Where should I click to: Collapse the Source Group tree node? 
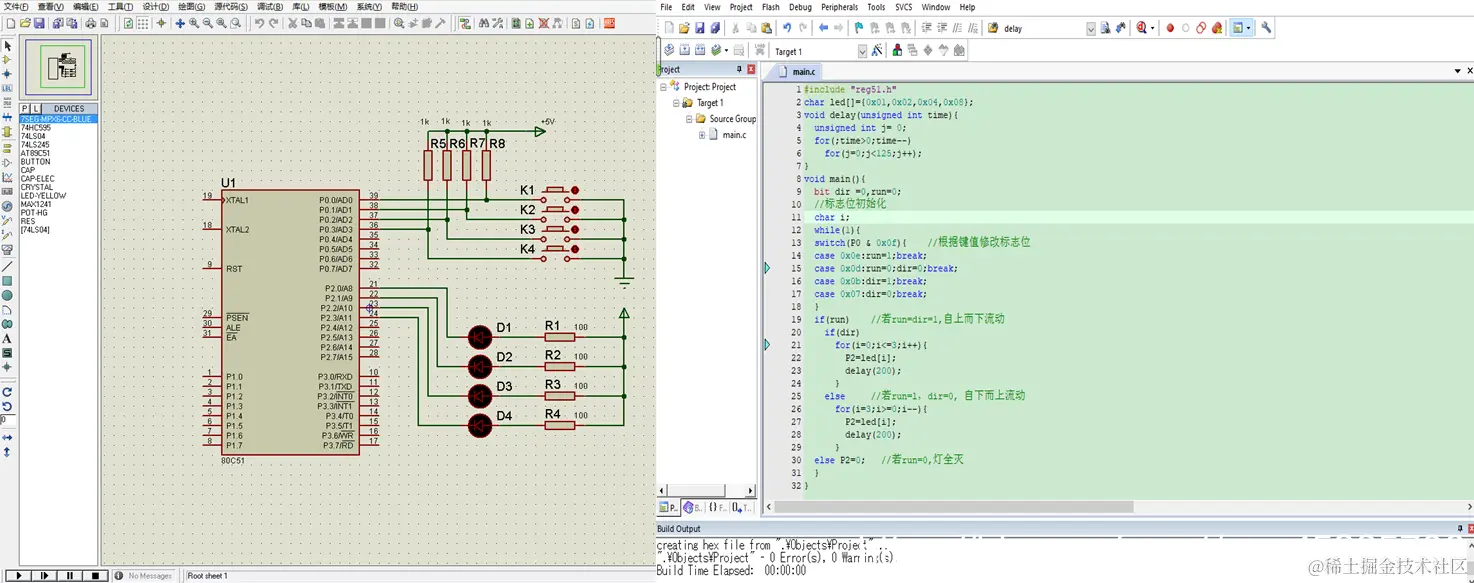point(688,119)
